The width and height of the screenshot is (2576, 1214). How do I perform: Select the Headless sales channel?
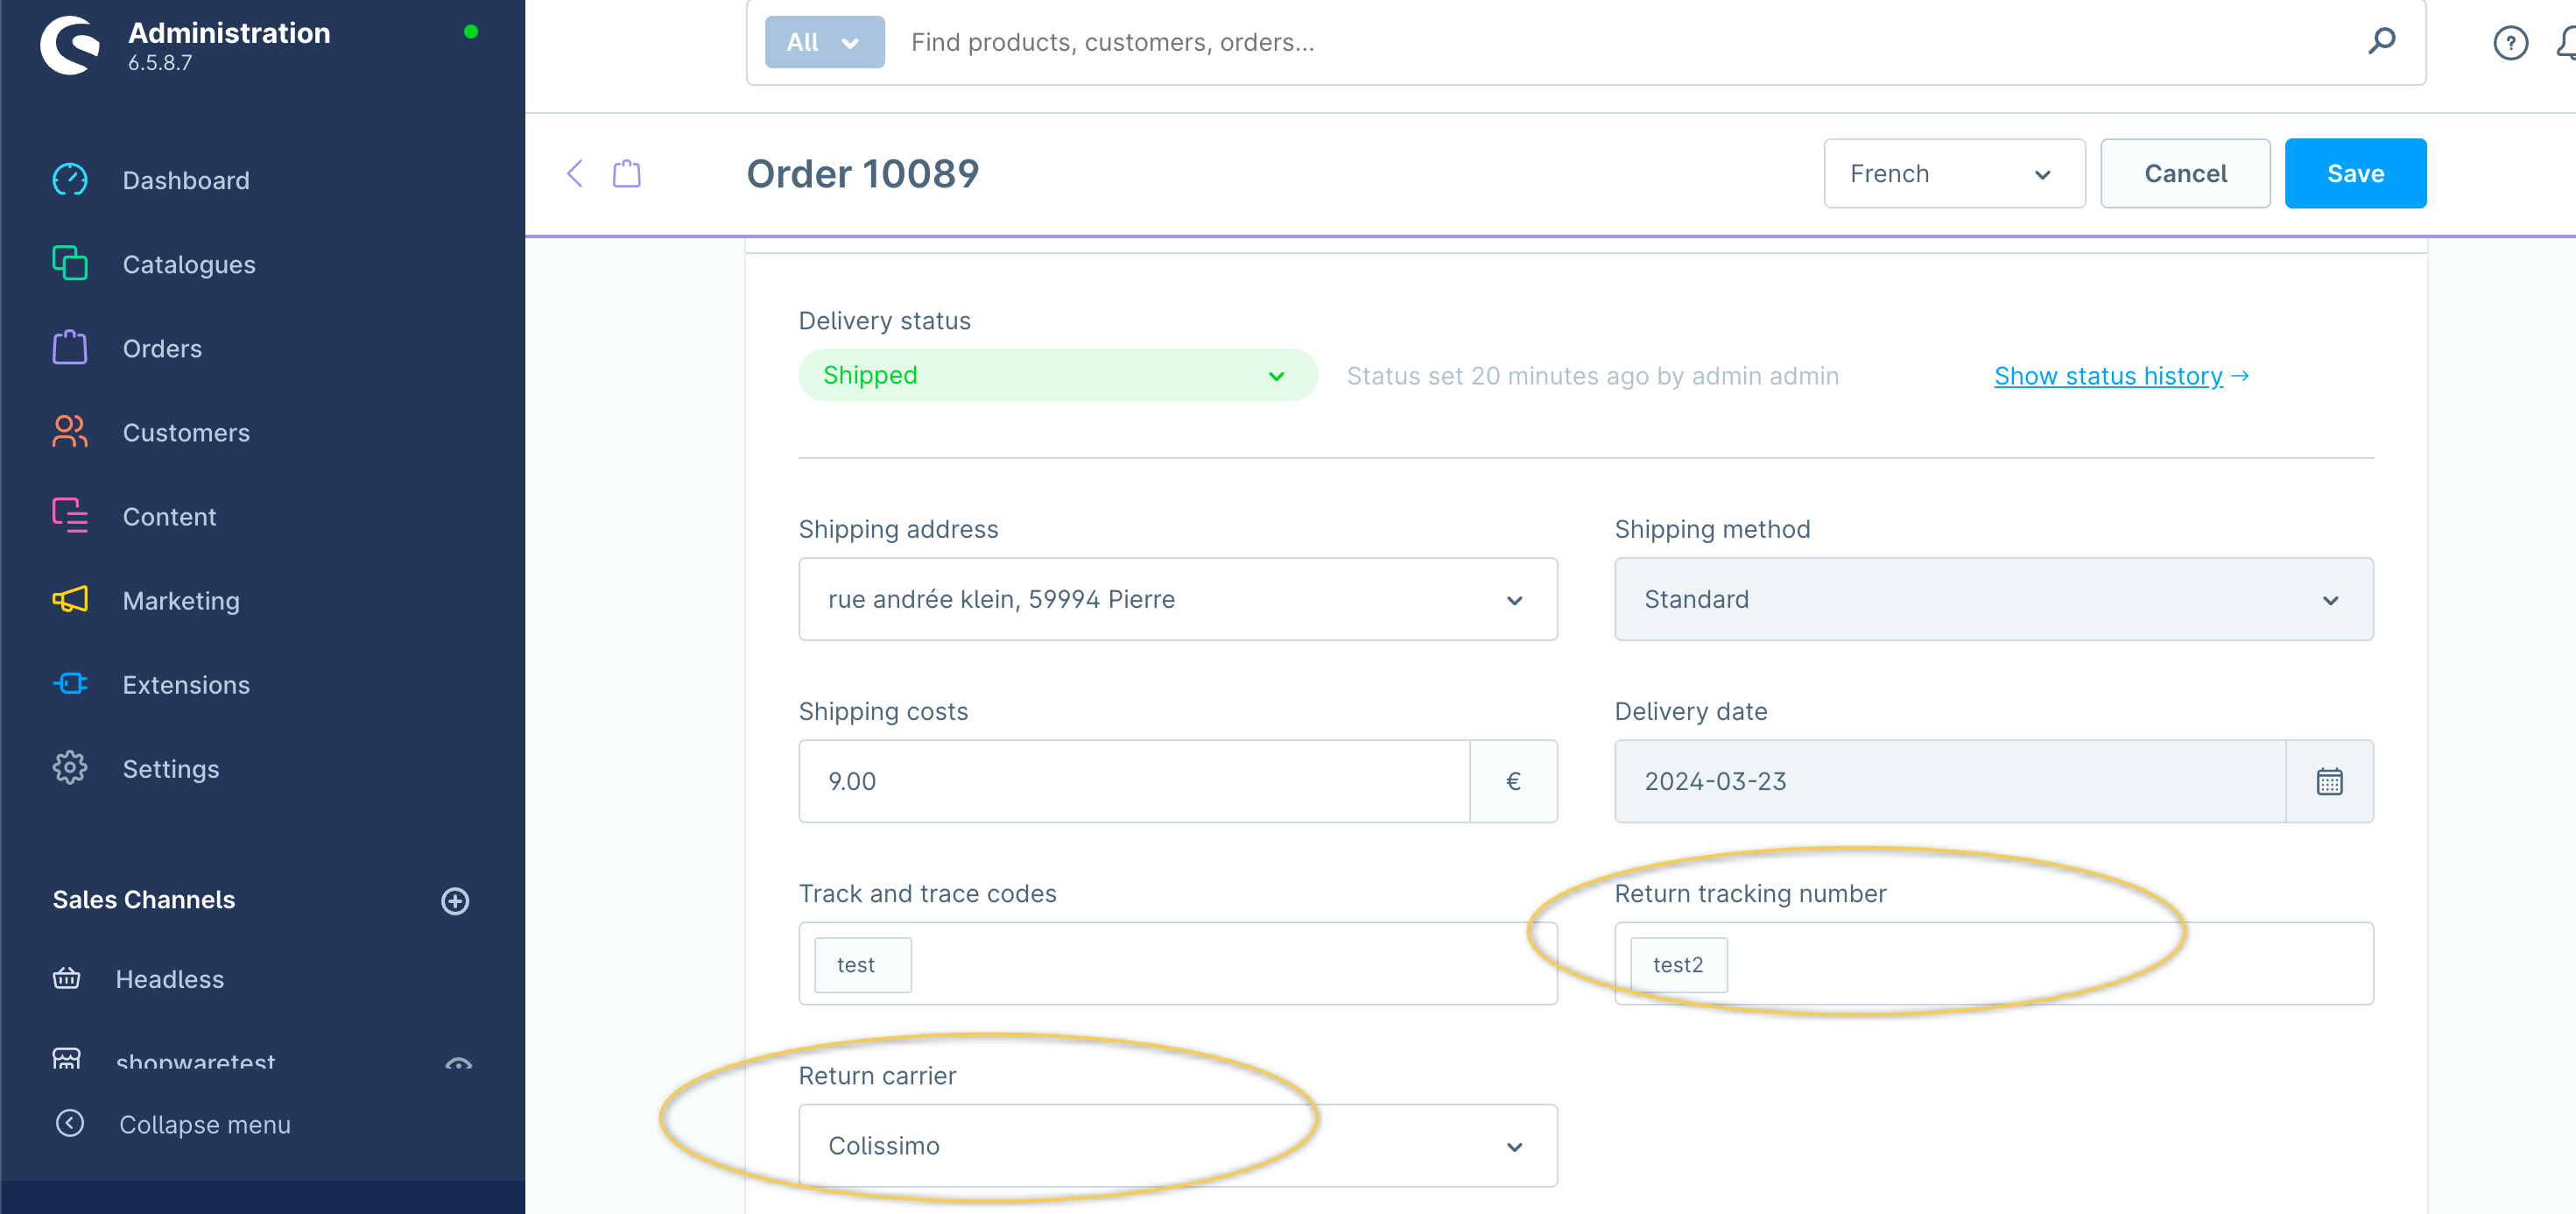[169, 979]
